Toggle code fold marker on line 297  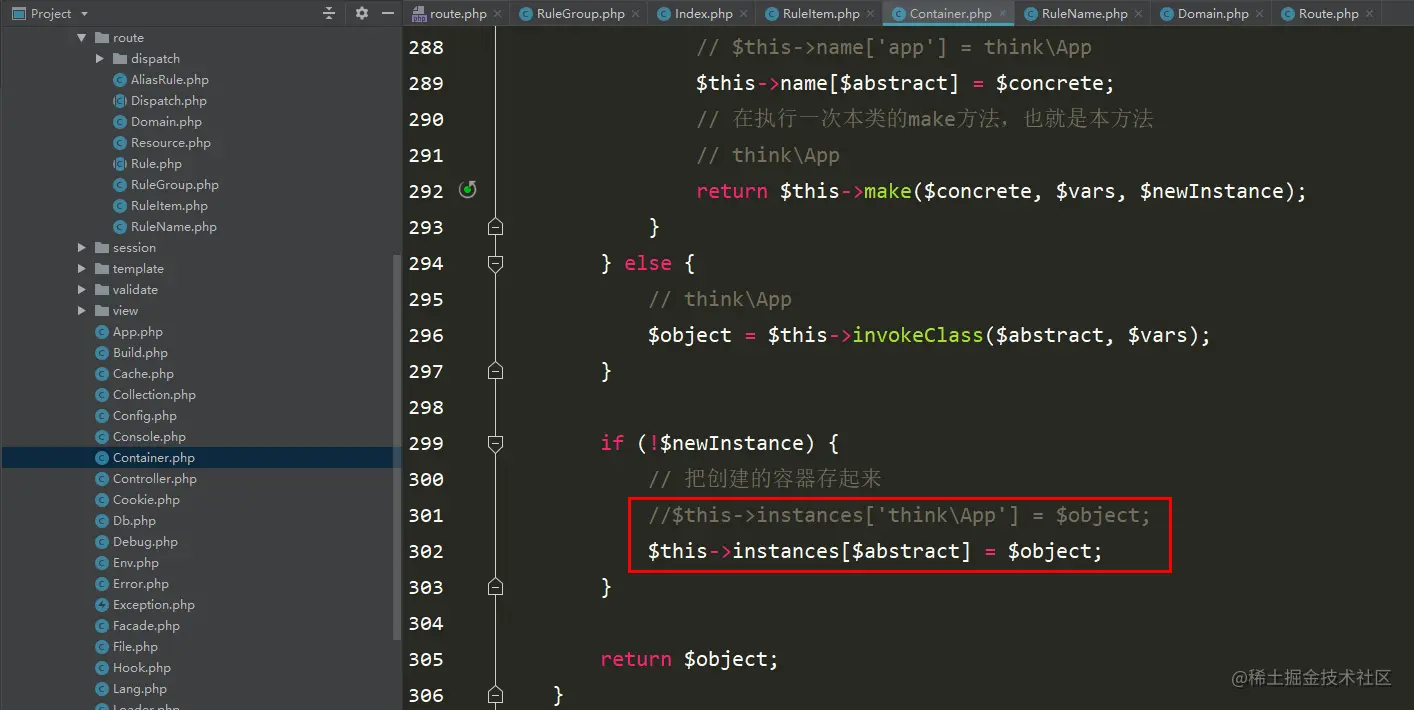(x=495, y=371)
